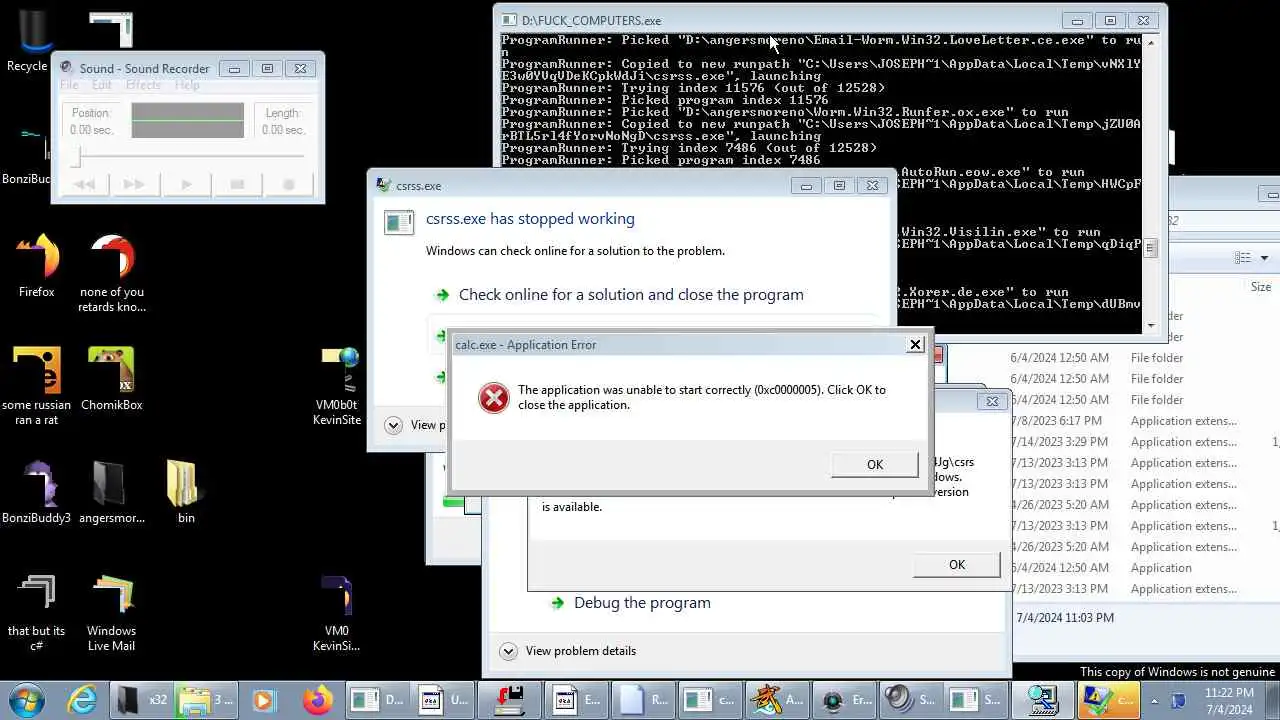Click OK in the dialog behind the calc.exe error
The width and height of the screenshot is (1280, 720).
tap(956, 565)
